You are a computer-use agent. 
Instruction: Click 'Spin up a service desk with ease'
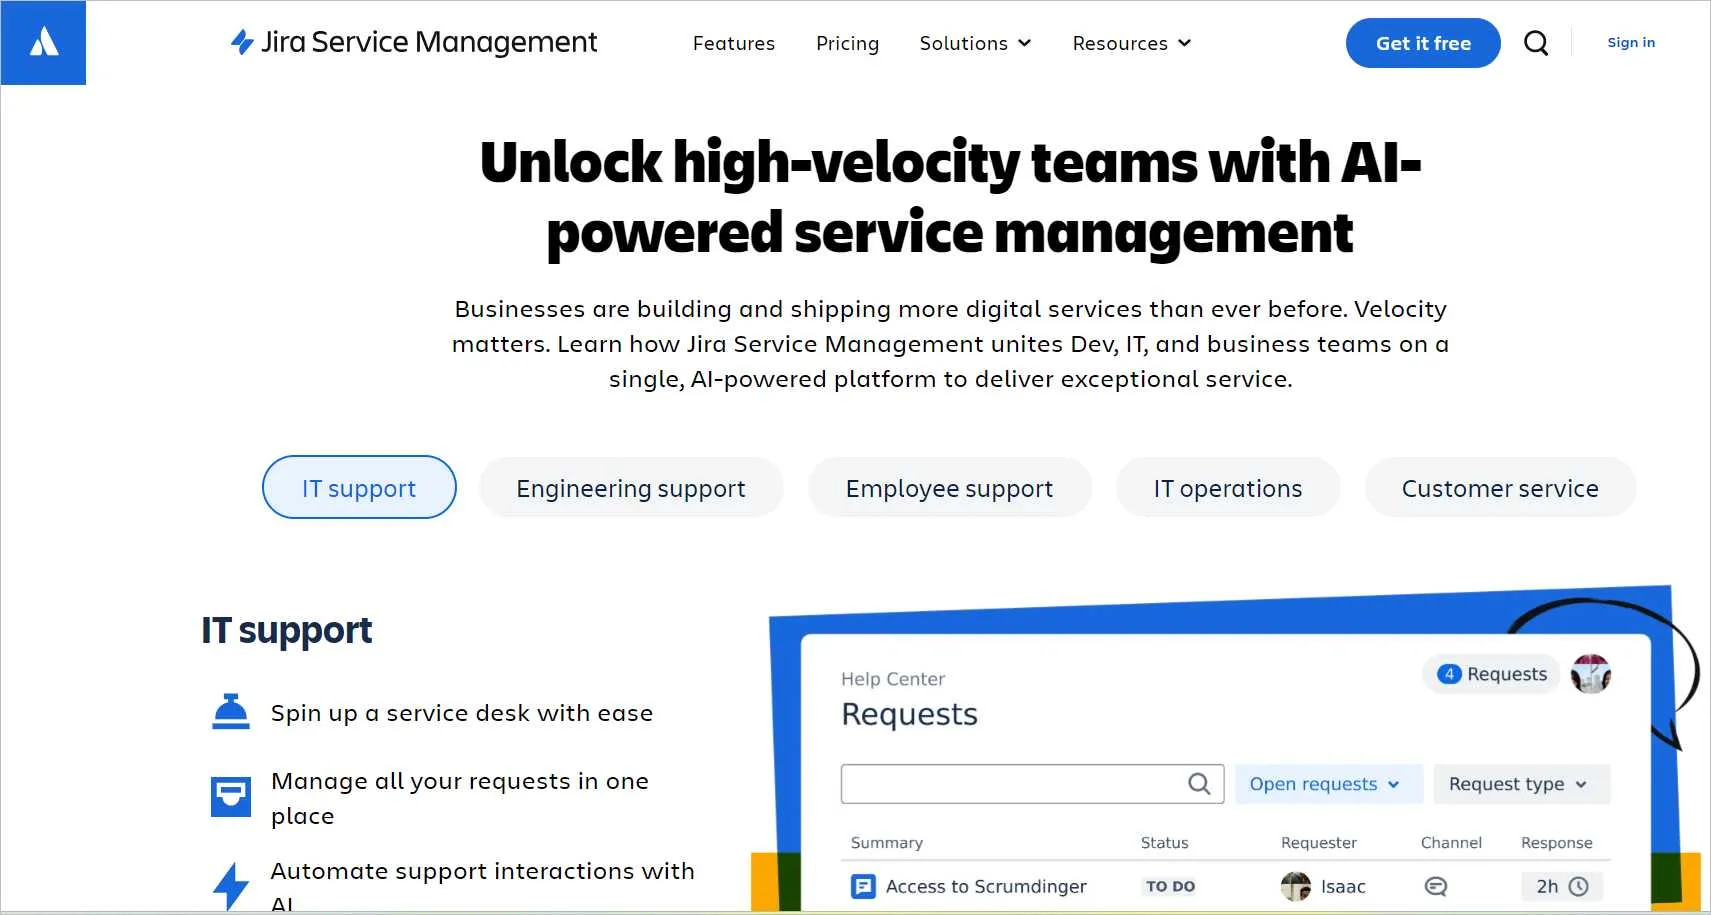(462, 713)
